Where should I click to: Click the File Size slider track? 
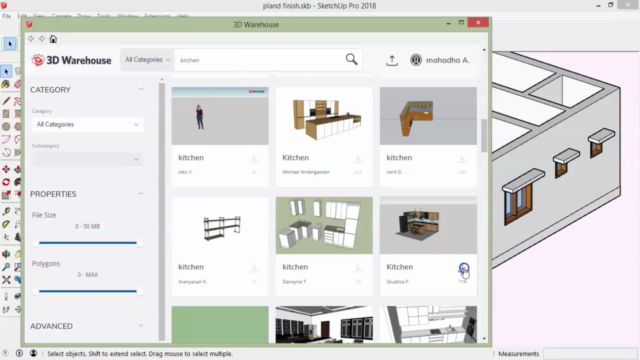pos(87,243)
